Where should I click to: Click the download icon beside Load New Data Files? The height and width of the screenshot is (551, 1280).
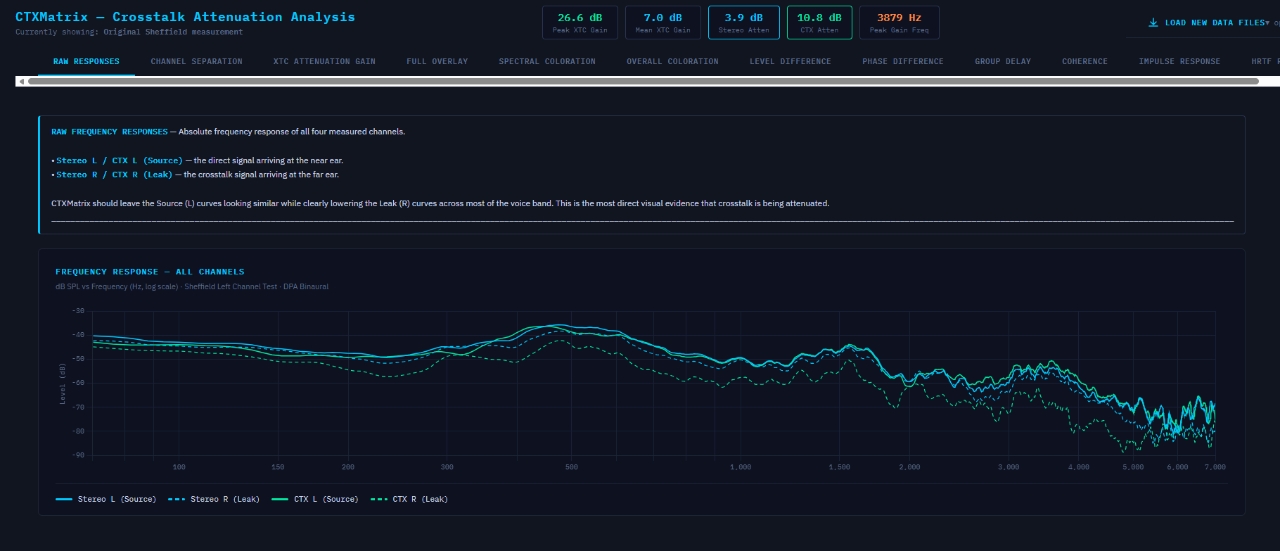[x=1153, y=22]
